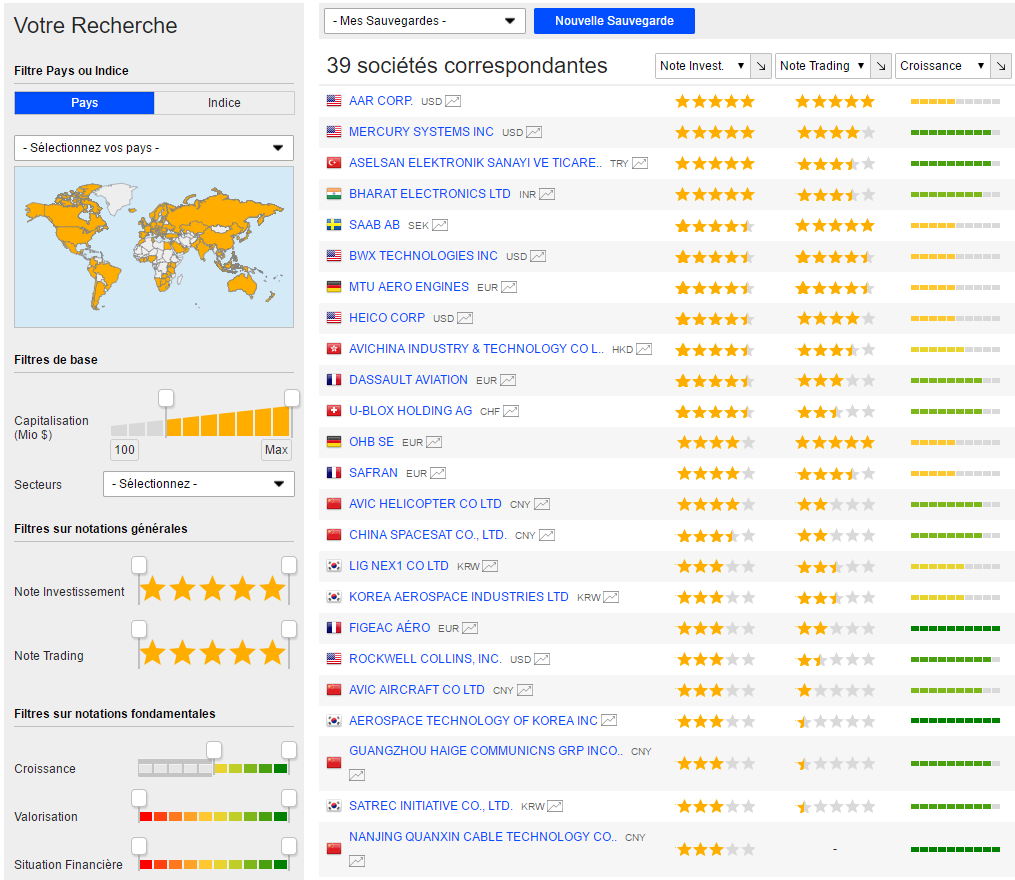The image size is (1015, 880).
Task: Click the sort arrow next to Note Invest.
Action: tap(761, 66)
